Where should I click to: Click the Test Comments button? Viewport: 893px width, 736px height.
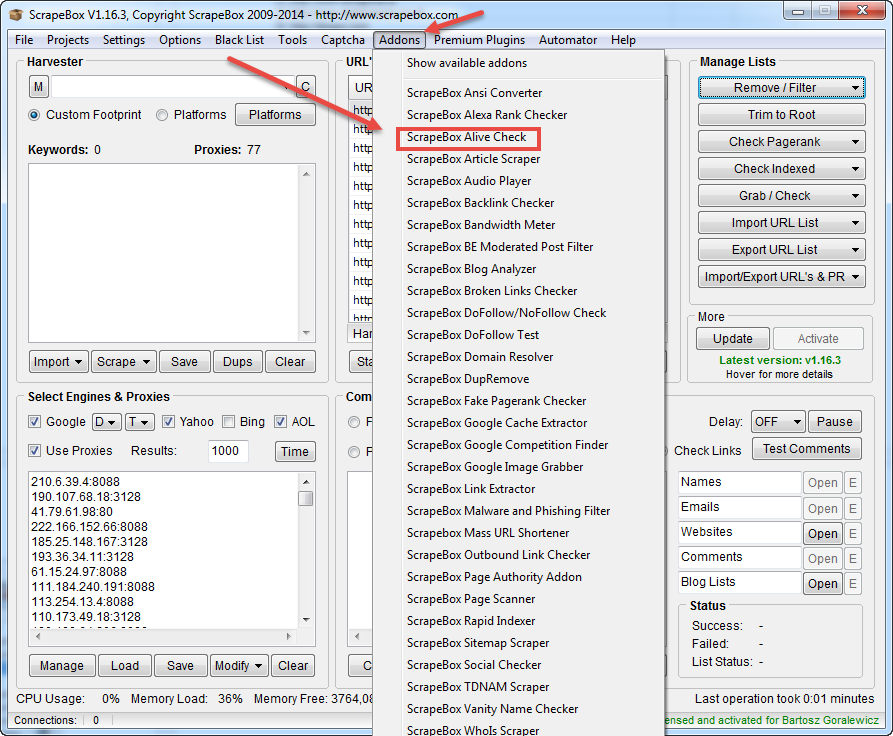[x=806, y=449]
